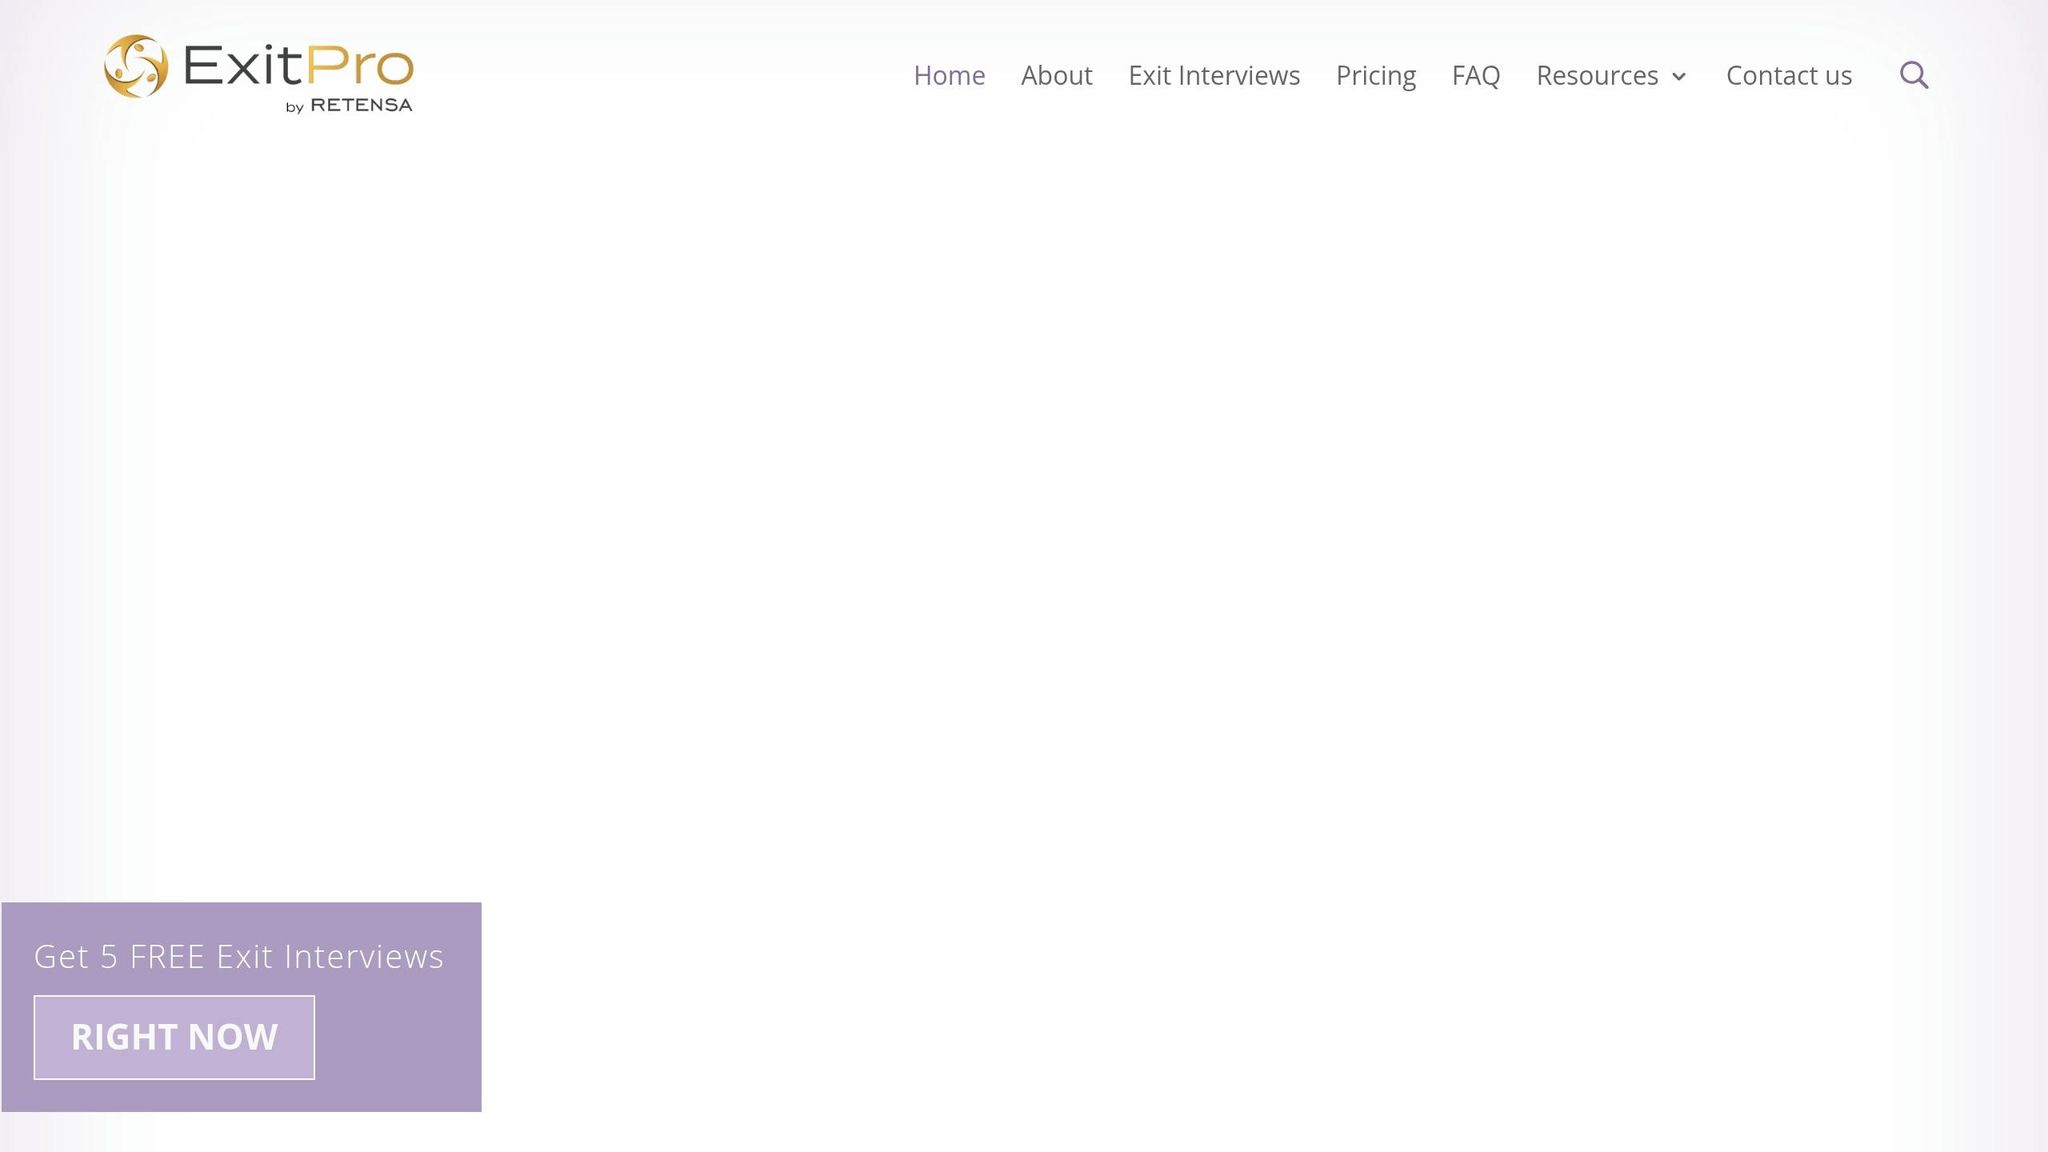Click the purple promo banner background

(400, 1050)
